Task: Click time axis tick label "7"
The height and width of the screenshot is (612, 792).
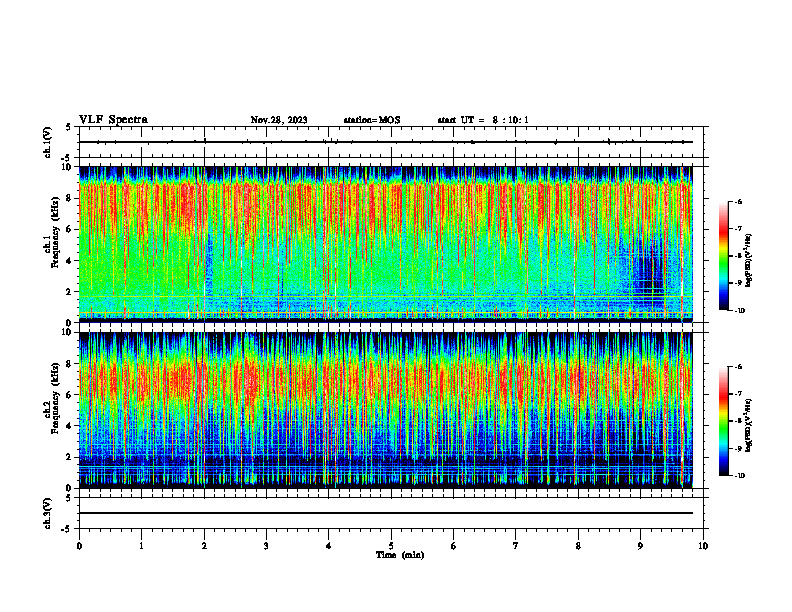Action: [x=516, y=546]
